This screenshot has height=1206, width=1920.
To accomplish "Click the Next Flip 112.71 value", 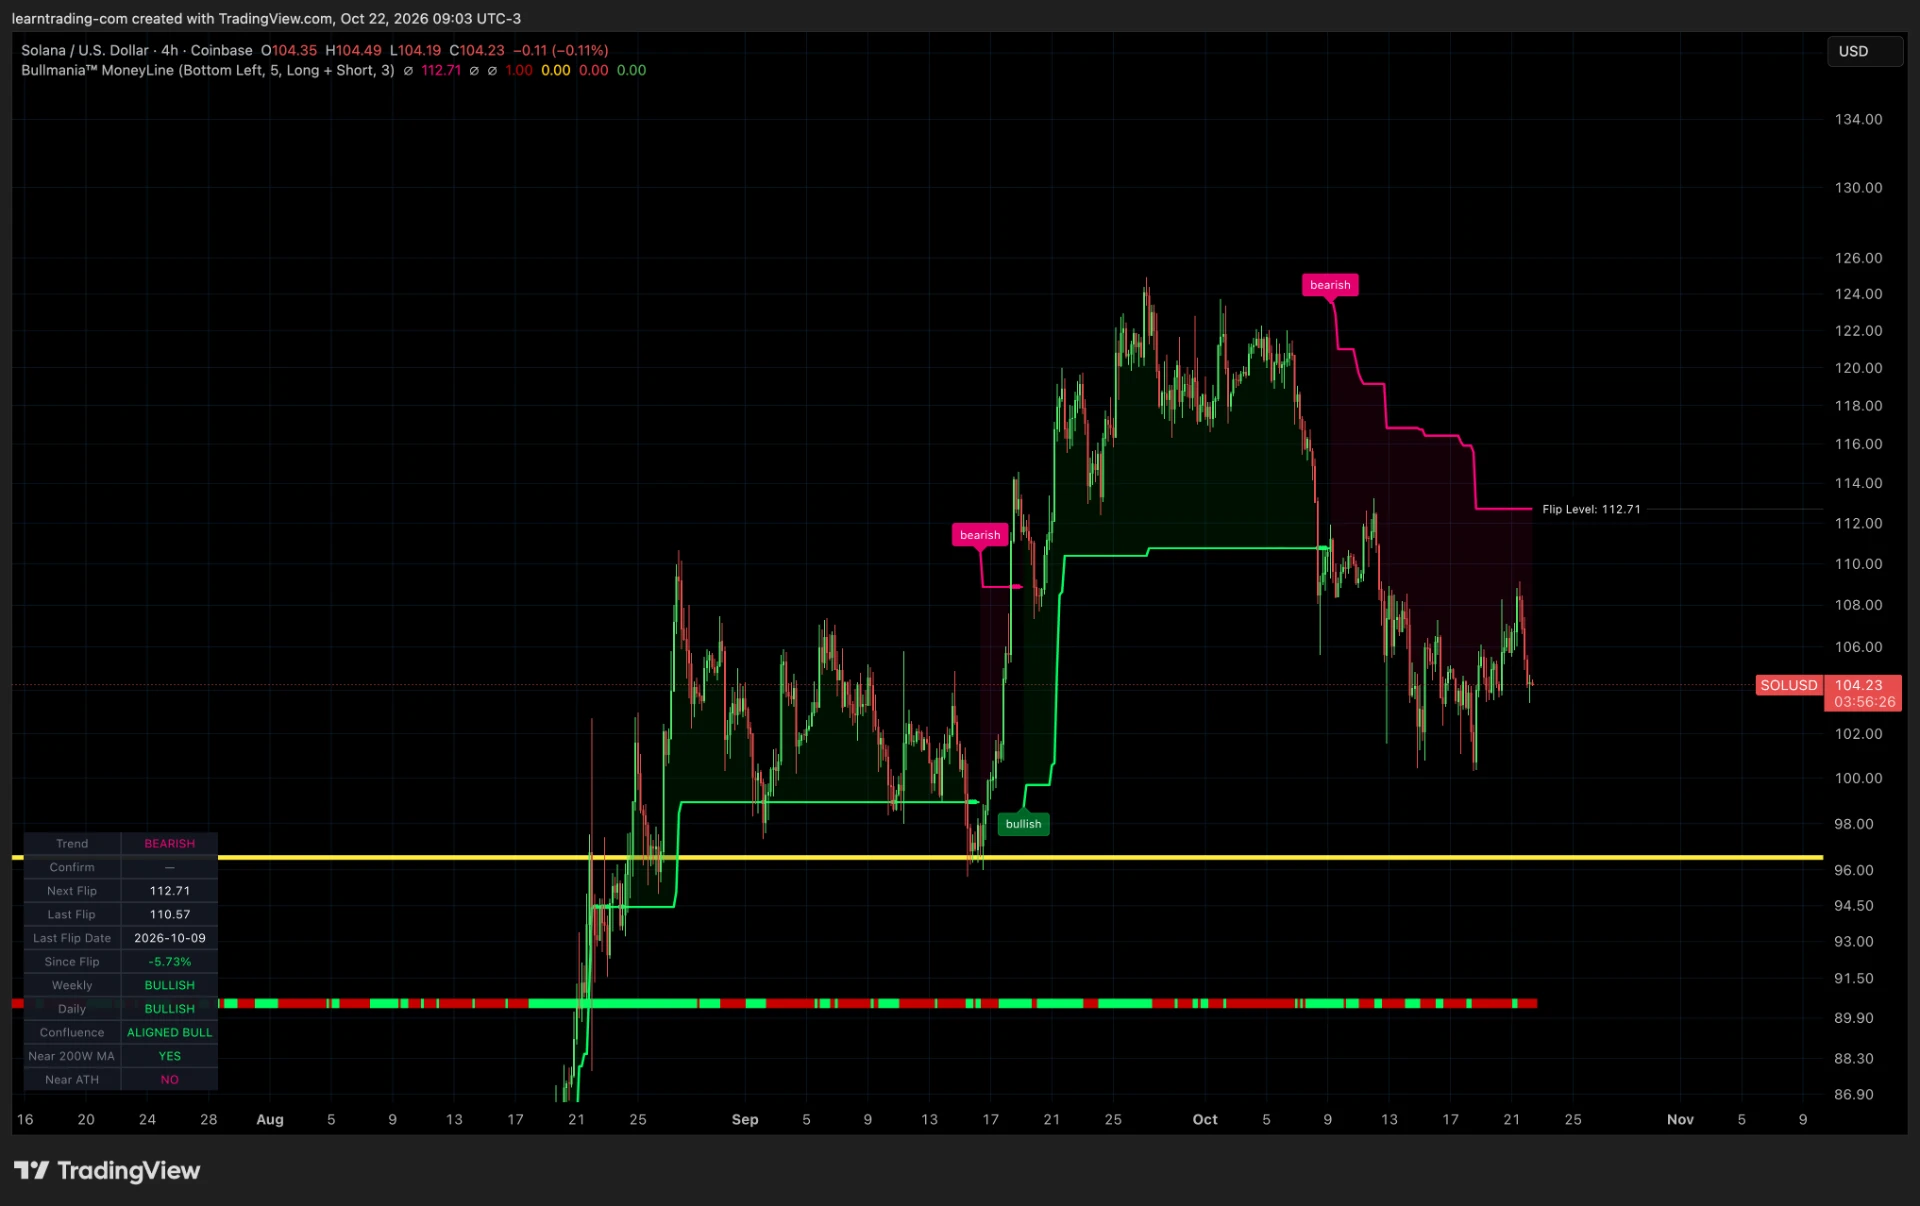I will pos(169,891).
